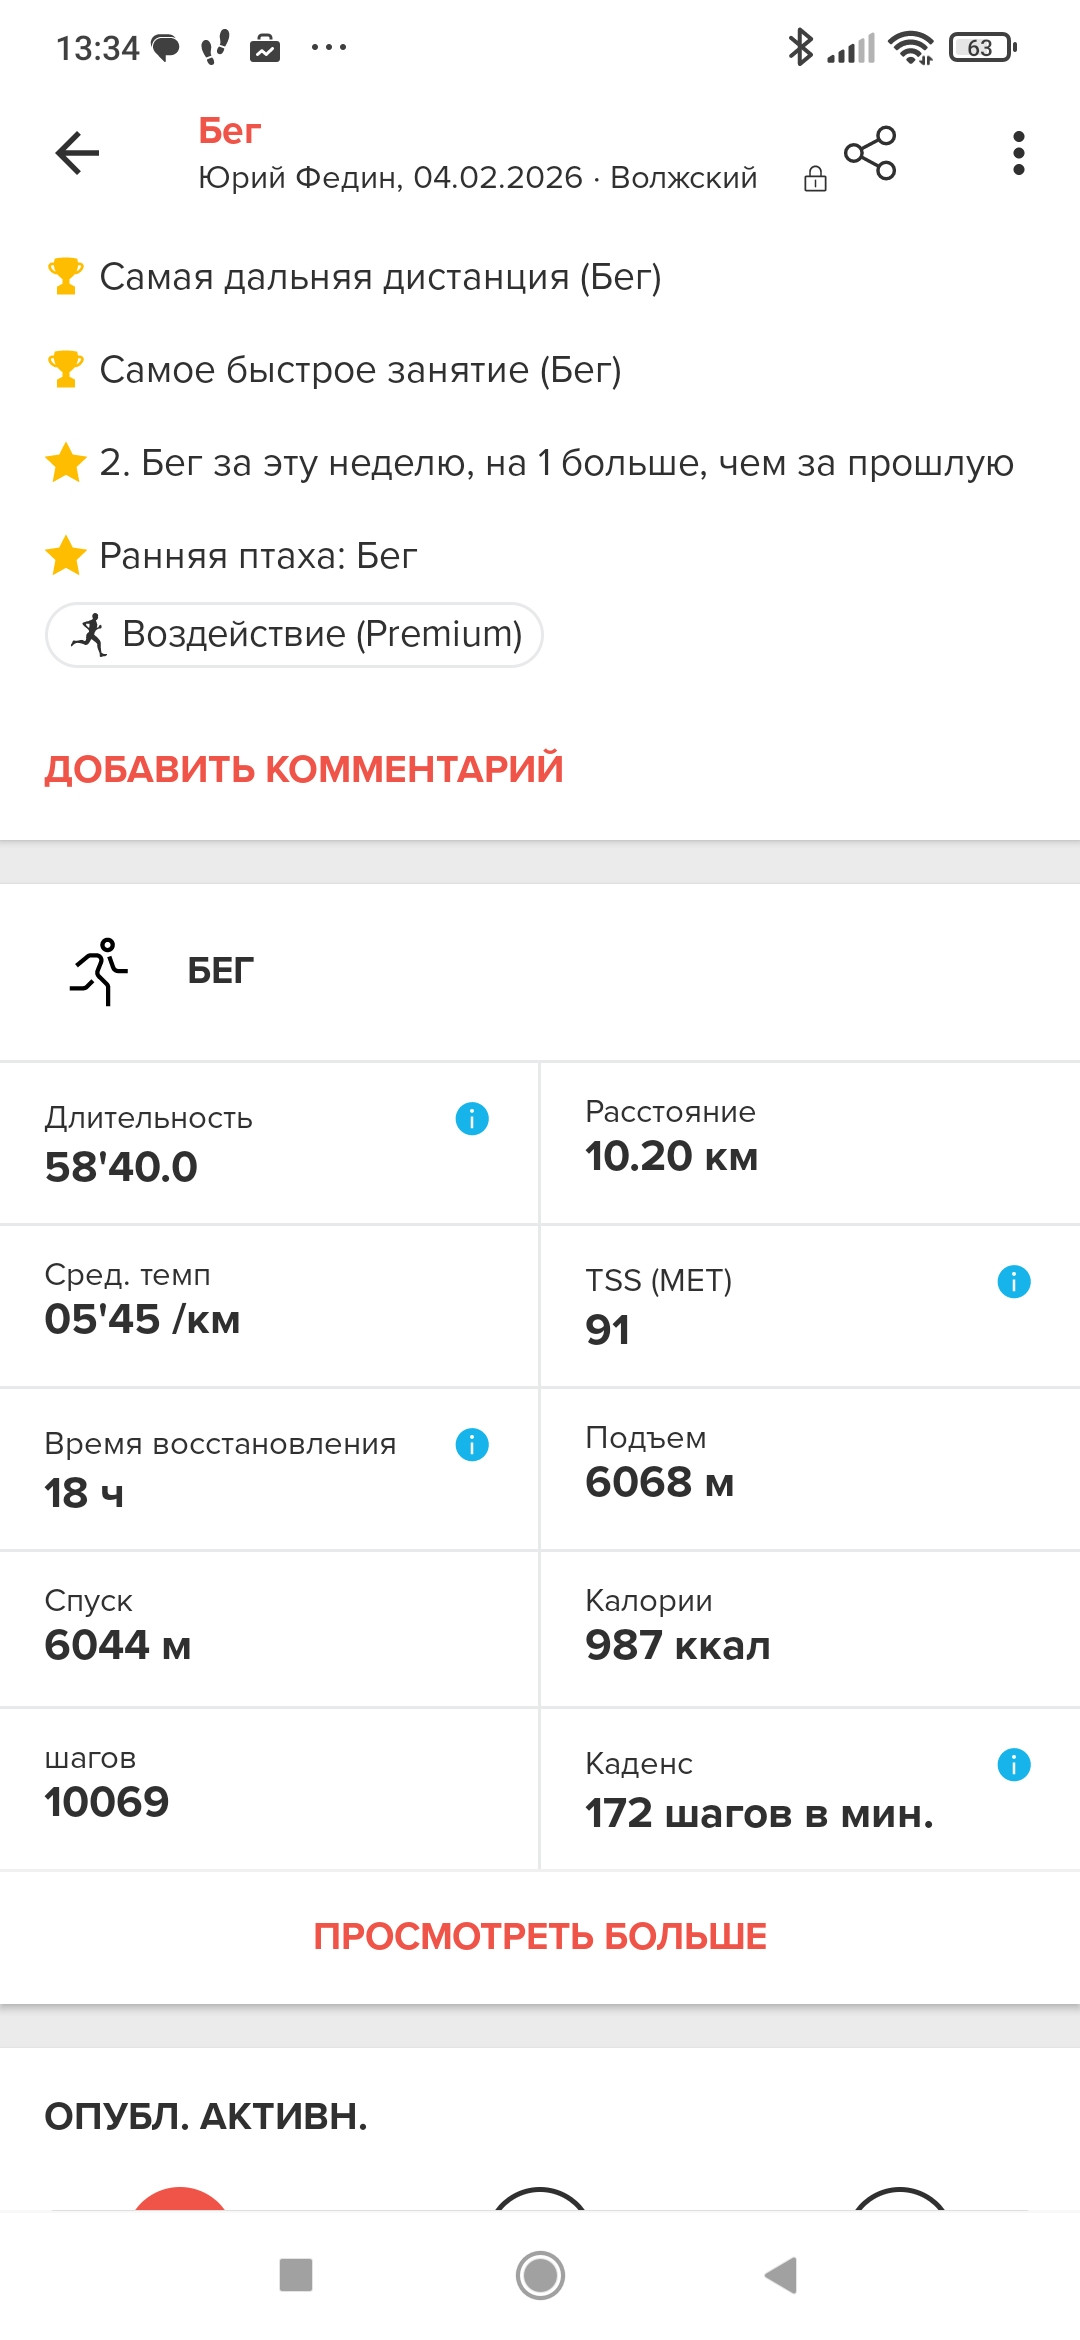
Task: Tap the Бег activity title
Action: 230,131
